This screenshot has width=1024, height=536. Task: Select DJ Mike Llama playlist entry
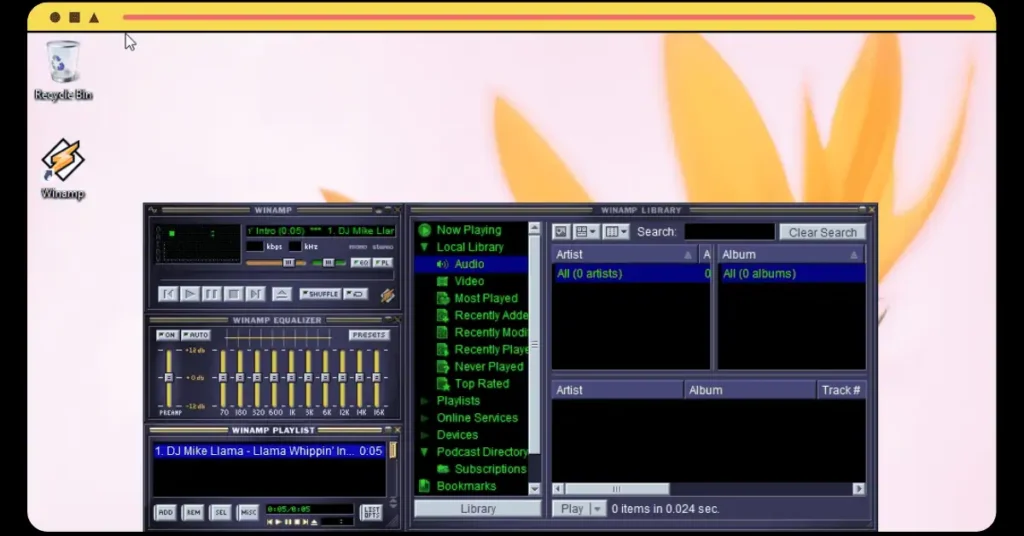point(268,451)
